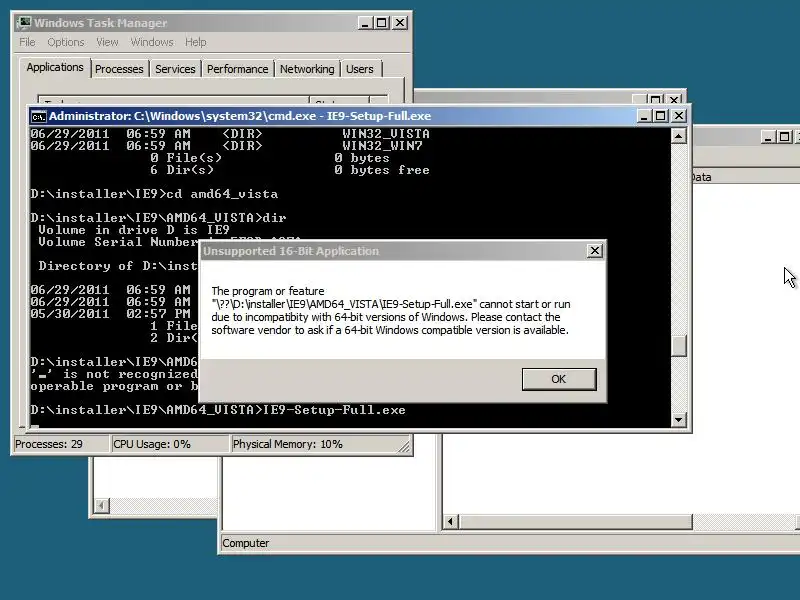
Task: Maximize the cmd.exe window
Action: tap(661, 116)
